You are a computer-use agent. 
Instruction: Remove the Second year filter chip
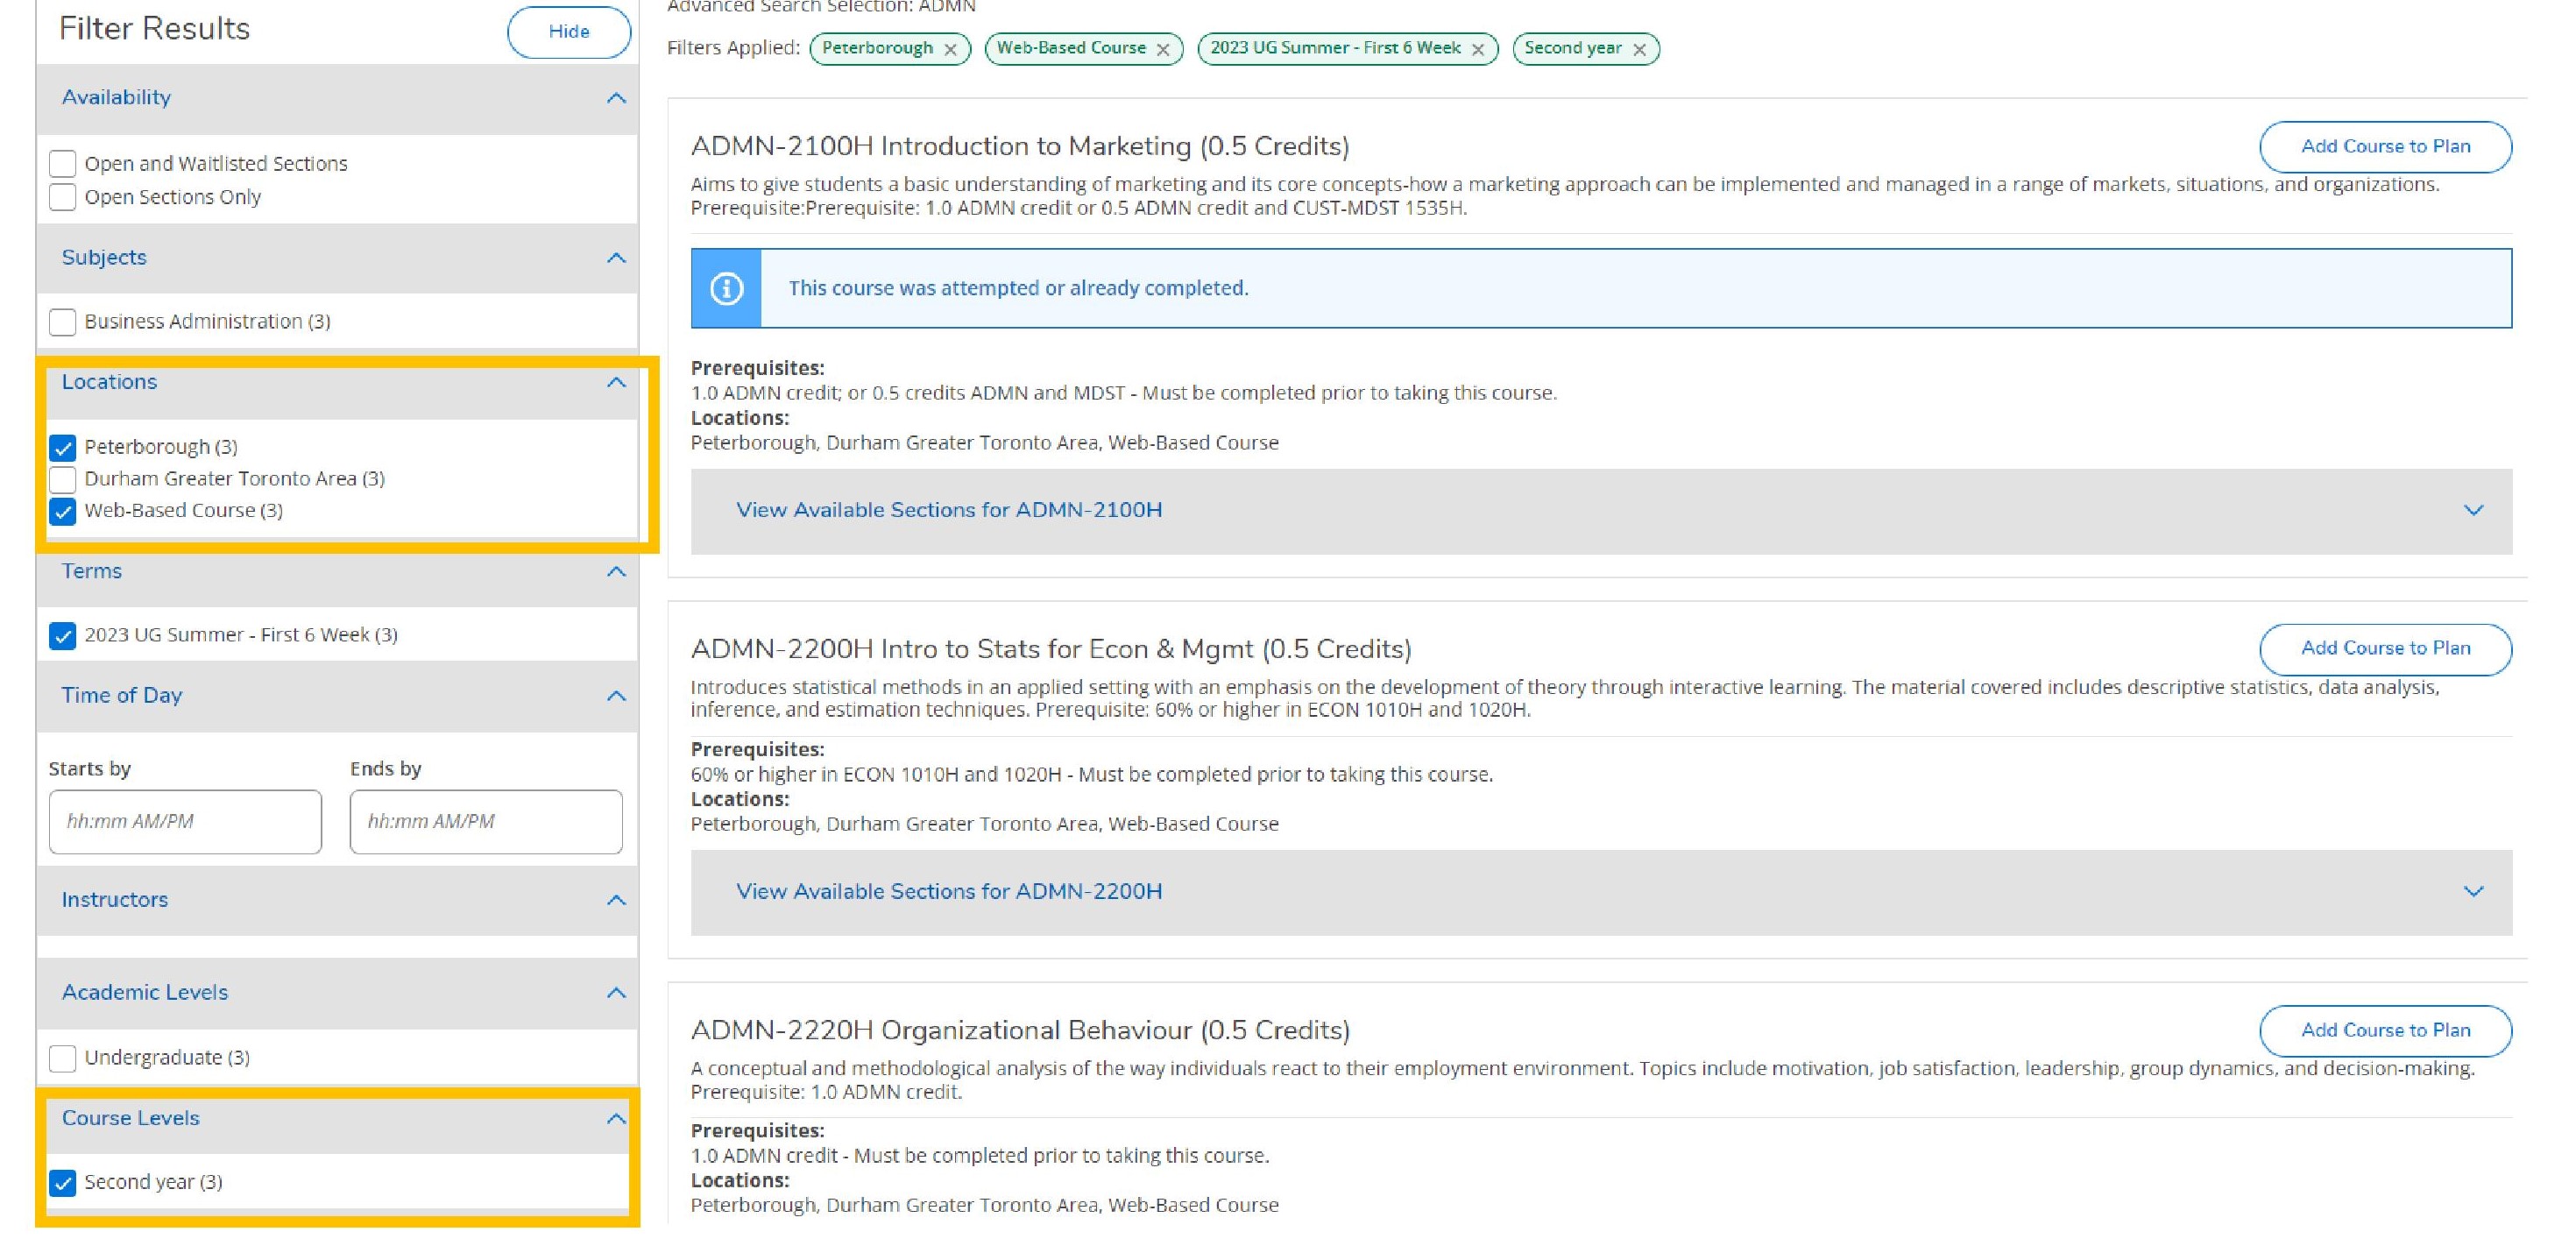coord(1639,48)
